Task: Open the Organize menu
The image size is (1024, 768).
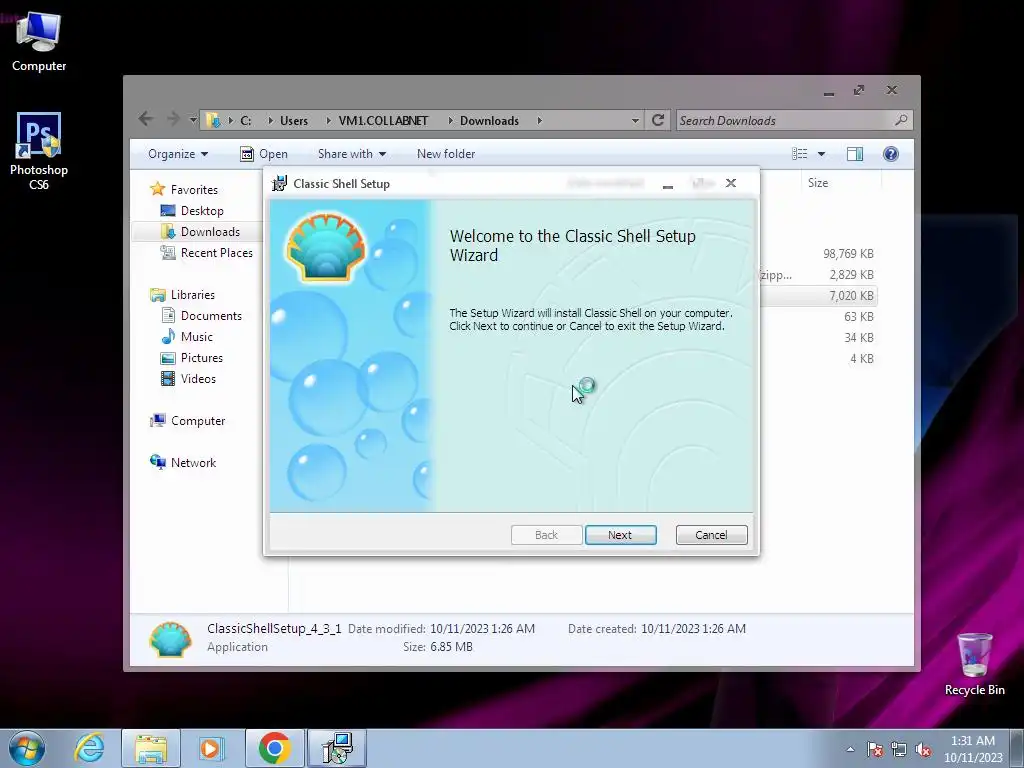Action: [178, 154]
